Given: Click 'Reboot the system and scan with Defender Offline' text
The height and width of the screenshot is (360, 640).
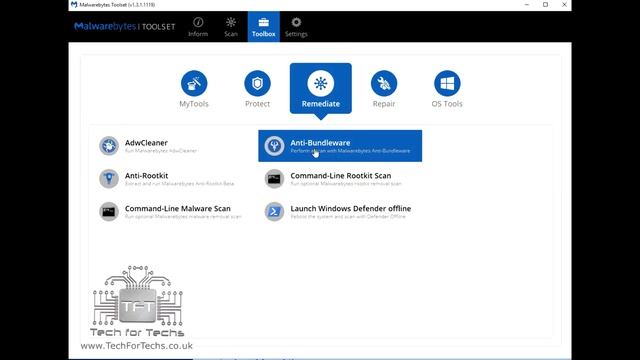Looking at the screenshot, I should 348,217.
